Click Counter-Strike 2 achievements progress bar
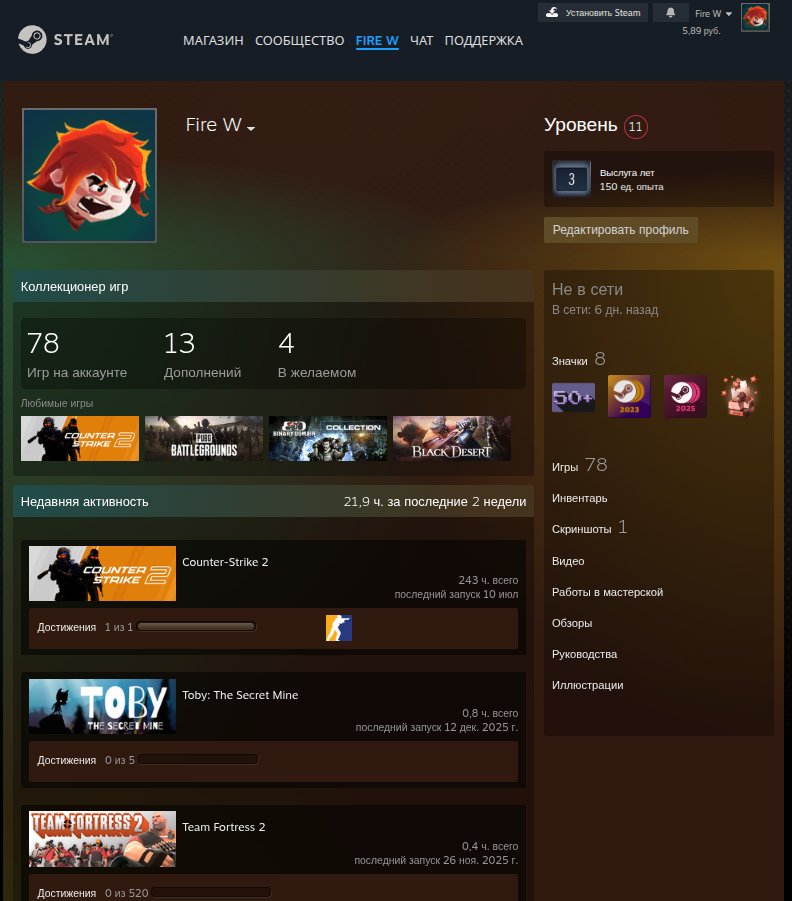The image size is (792, 901). point(197,626)
